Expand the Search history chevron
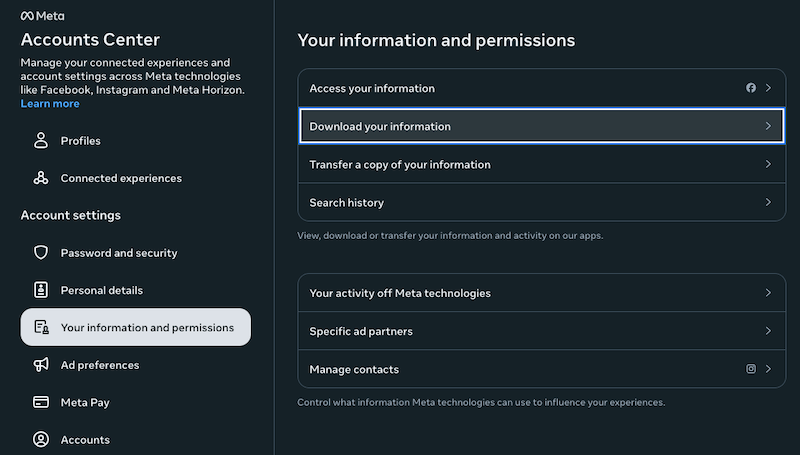Image resolution: width=800 pixels, height=455 pixels. [x=768, y=202]
